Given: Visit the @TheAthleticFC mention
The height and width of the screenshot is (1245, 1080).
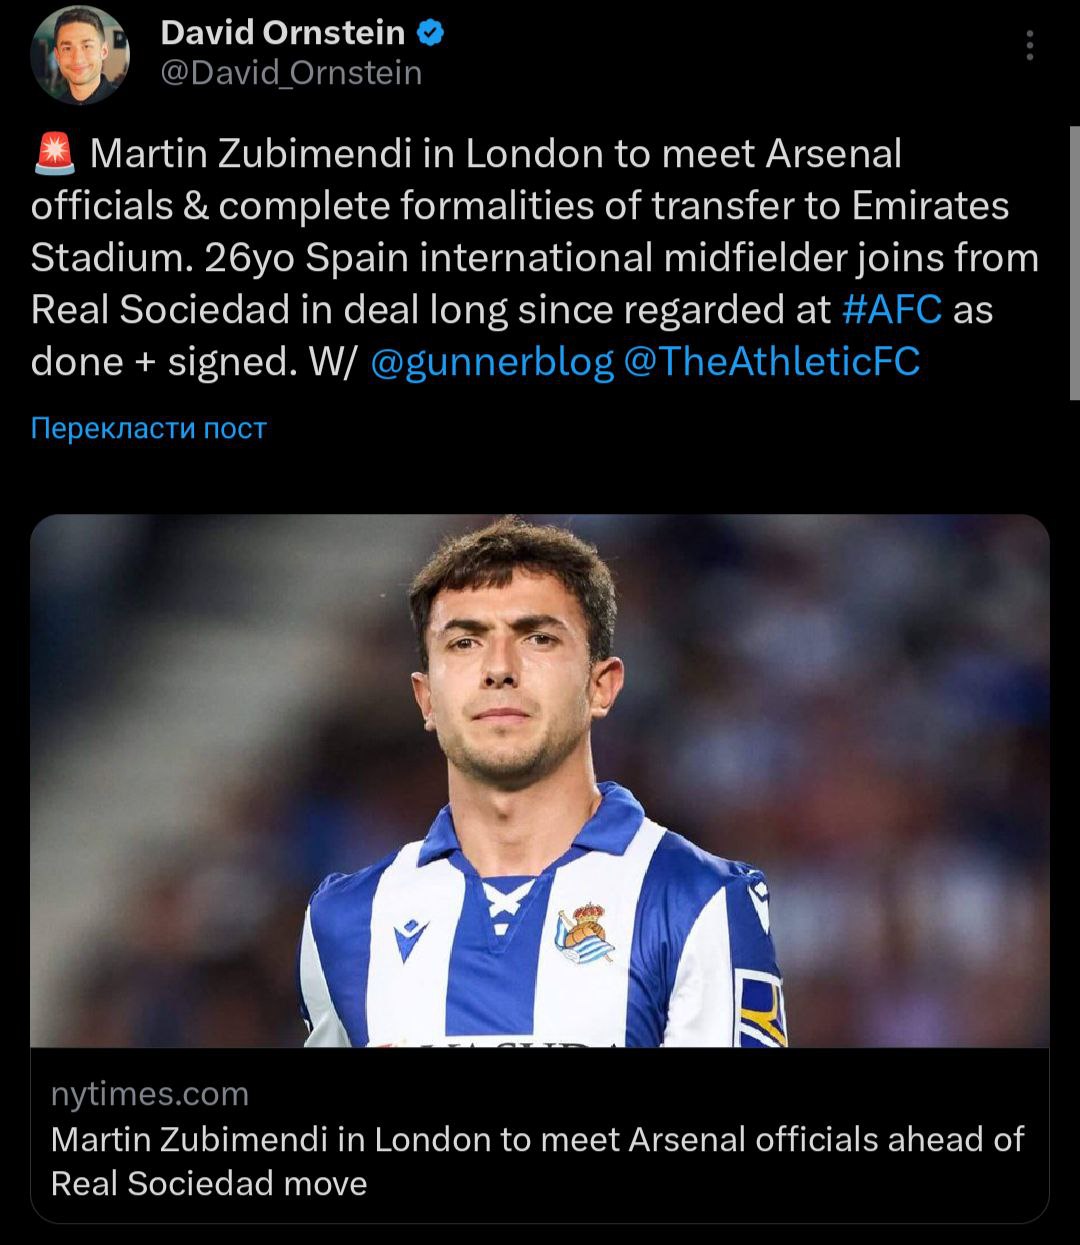Looking at the screenshot, I should [771, 362].
